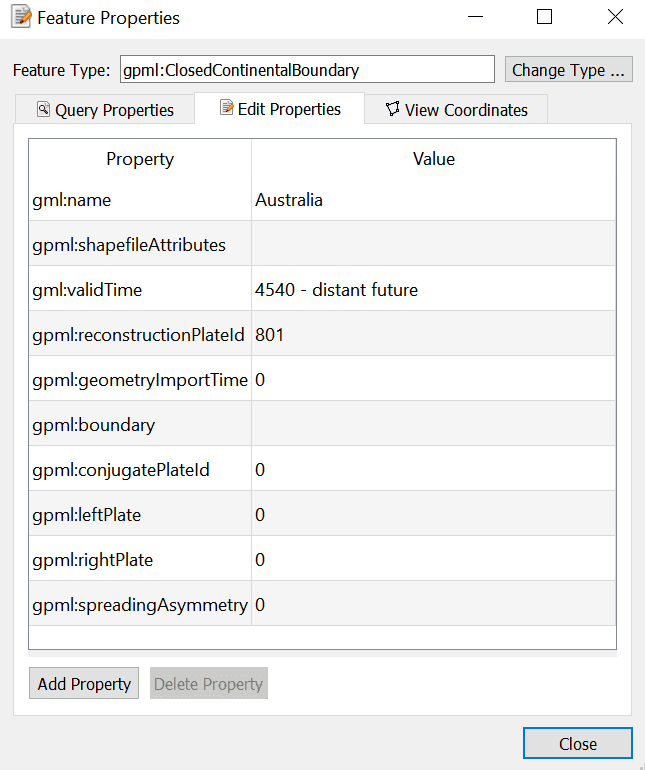Switch to the Query Properties tab

tap(104, 110)
